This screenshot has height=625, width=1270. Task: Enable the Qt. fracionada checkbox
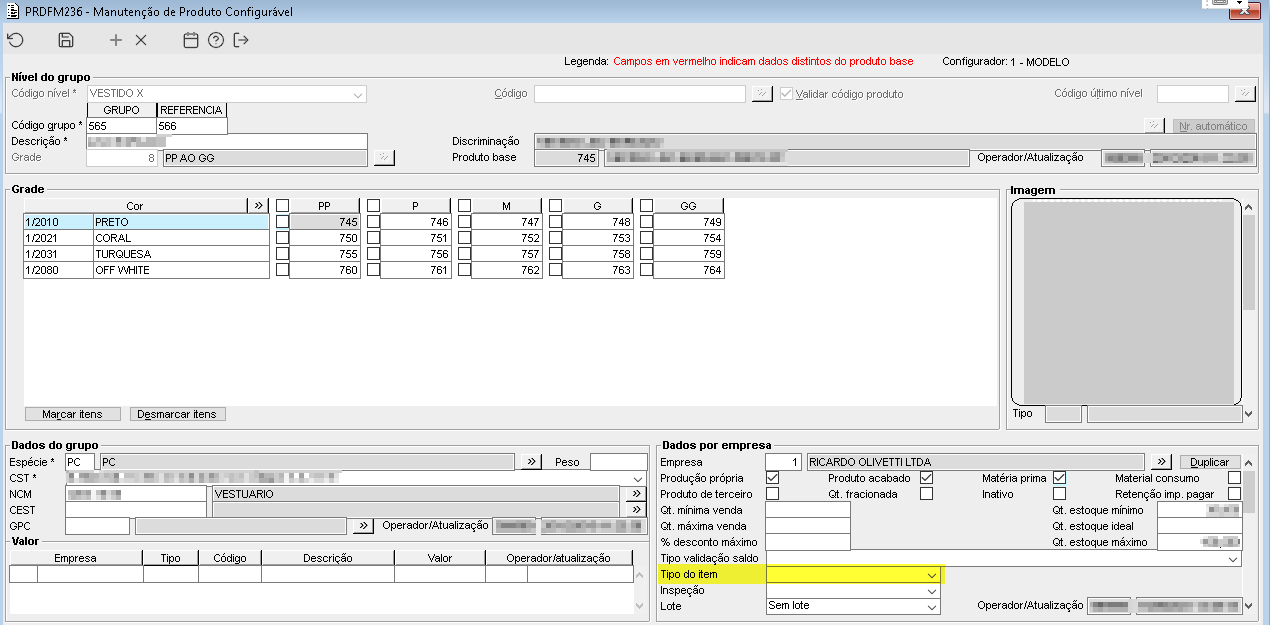[927, 494]
